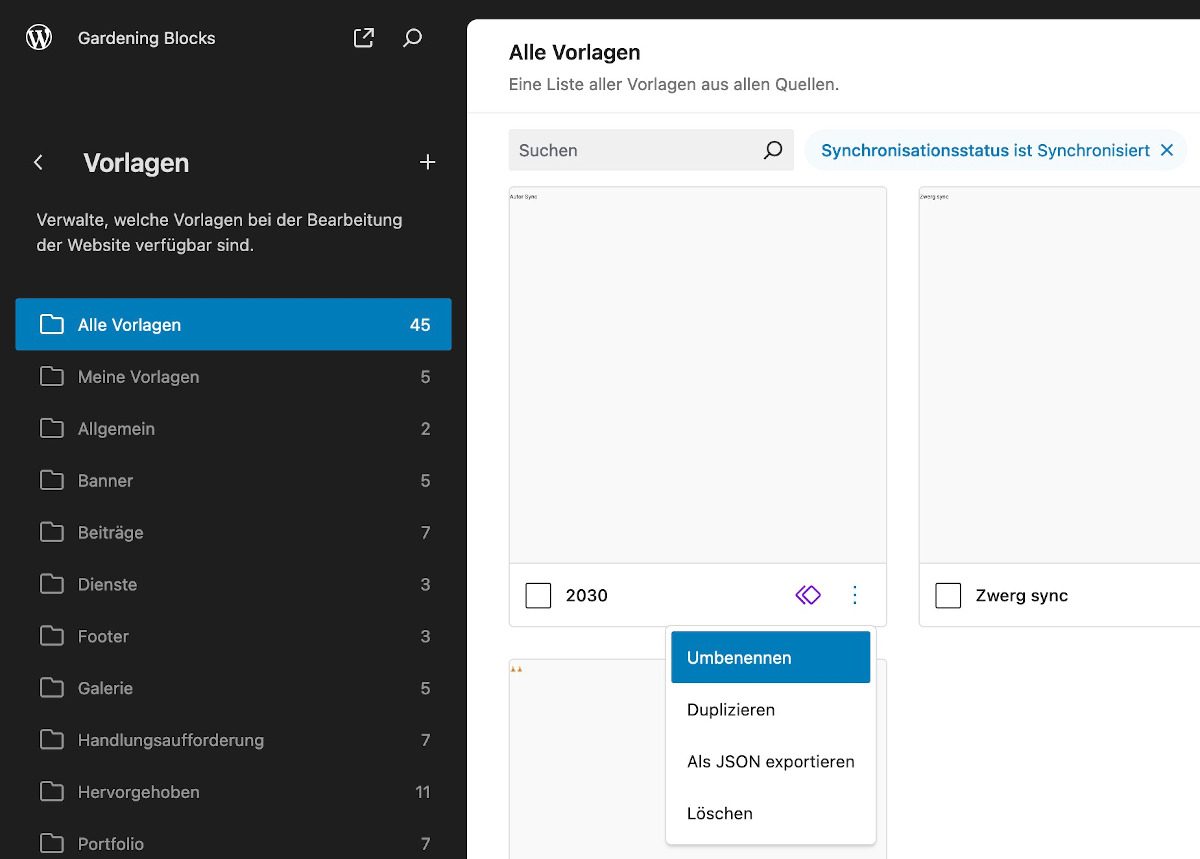The height and width of the screenshot is (859, 1200).
Task: Choose Als JSON exportieren from the menu
Action: click(771, 761)
